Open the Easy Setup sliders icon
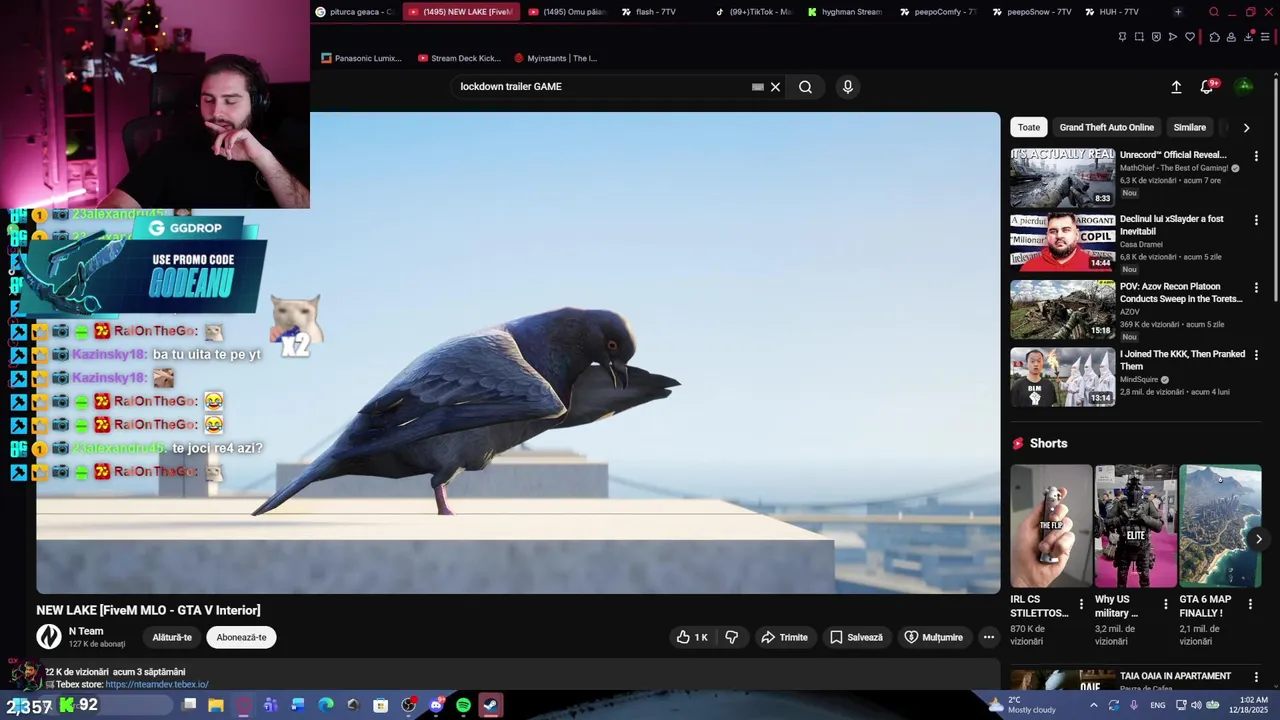Viewport: 1280px width, 720px height. point(1265,37)
